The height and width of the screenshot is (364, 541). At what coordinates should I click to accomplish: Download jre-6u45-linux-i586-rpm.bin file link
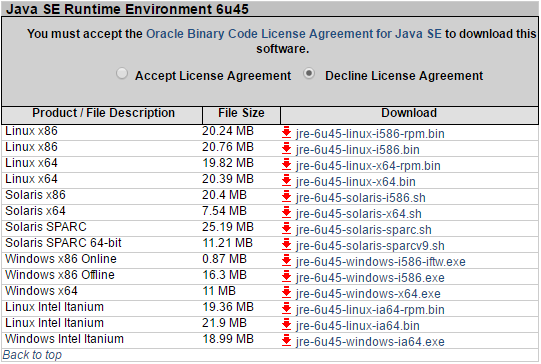[x=370, y=134]
